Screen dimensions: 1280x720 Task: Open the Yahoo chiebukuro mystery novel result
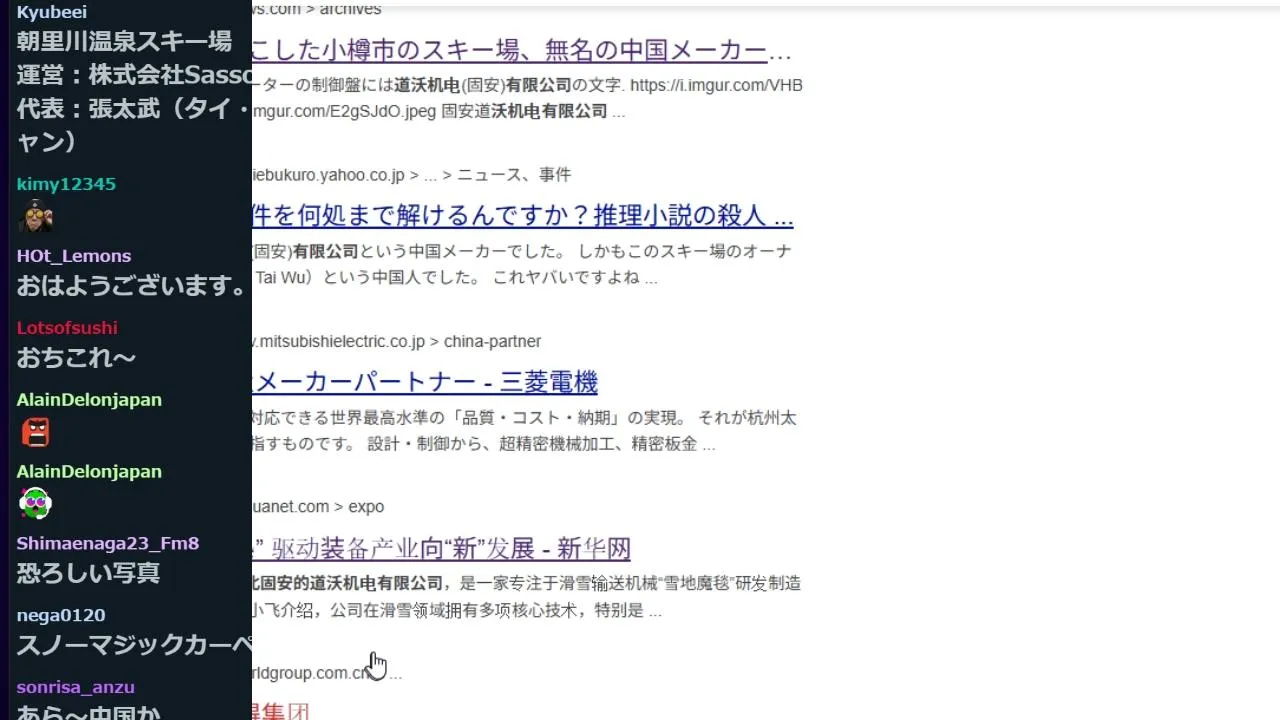[x=523, y=215]
